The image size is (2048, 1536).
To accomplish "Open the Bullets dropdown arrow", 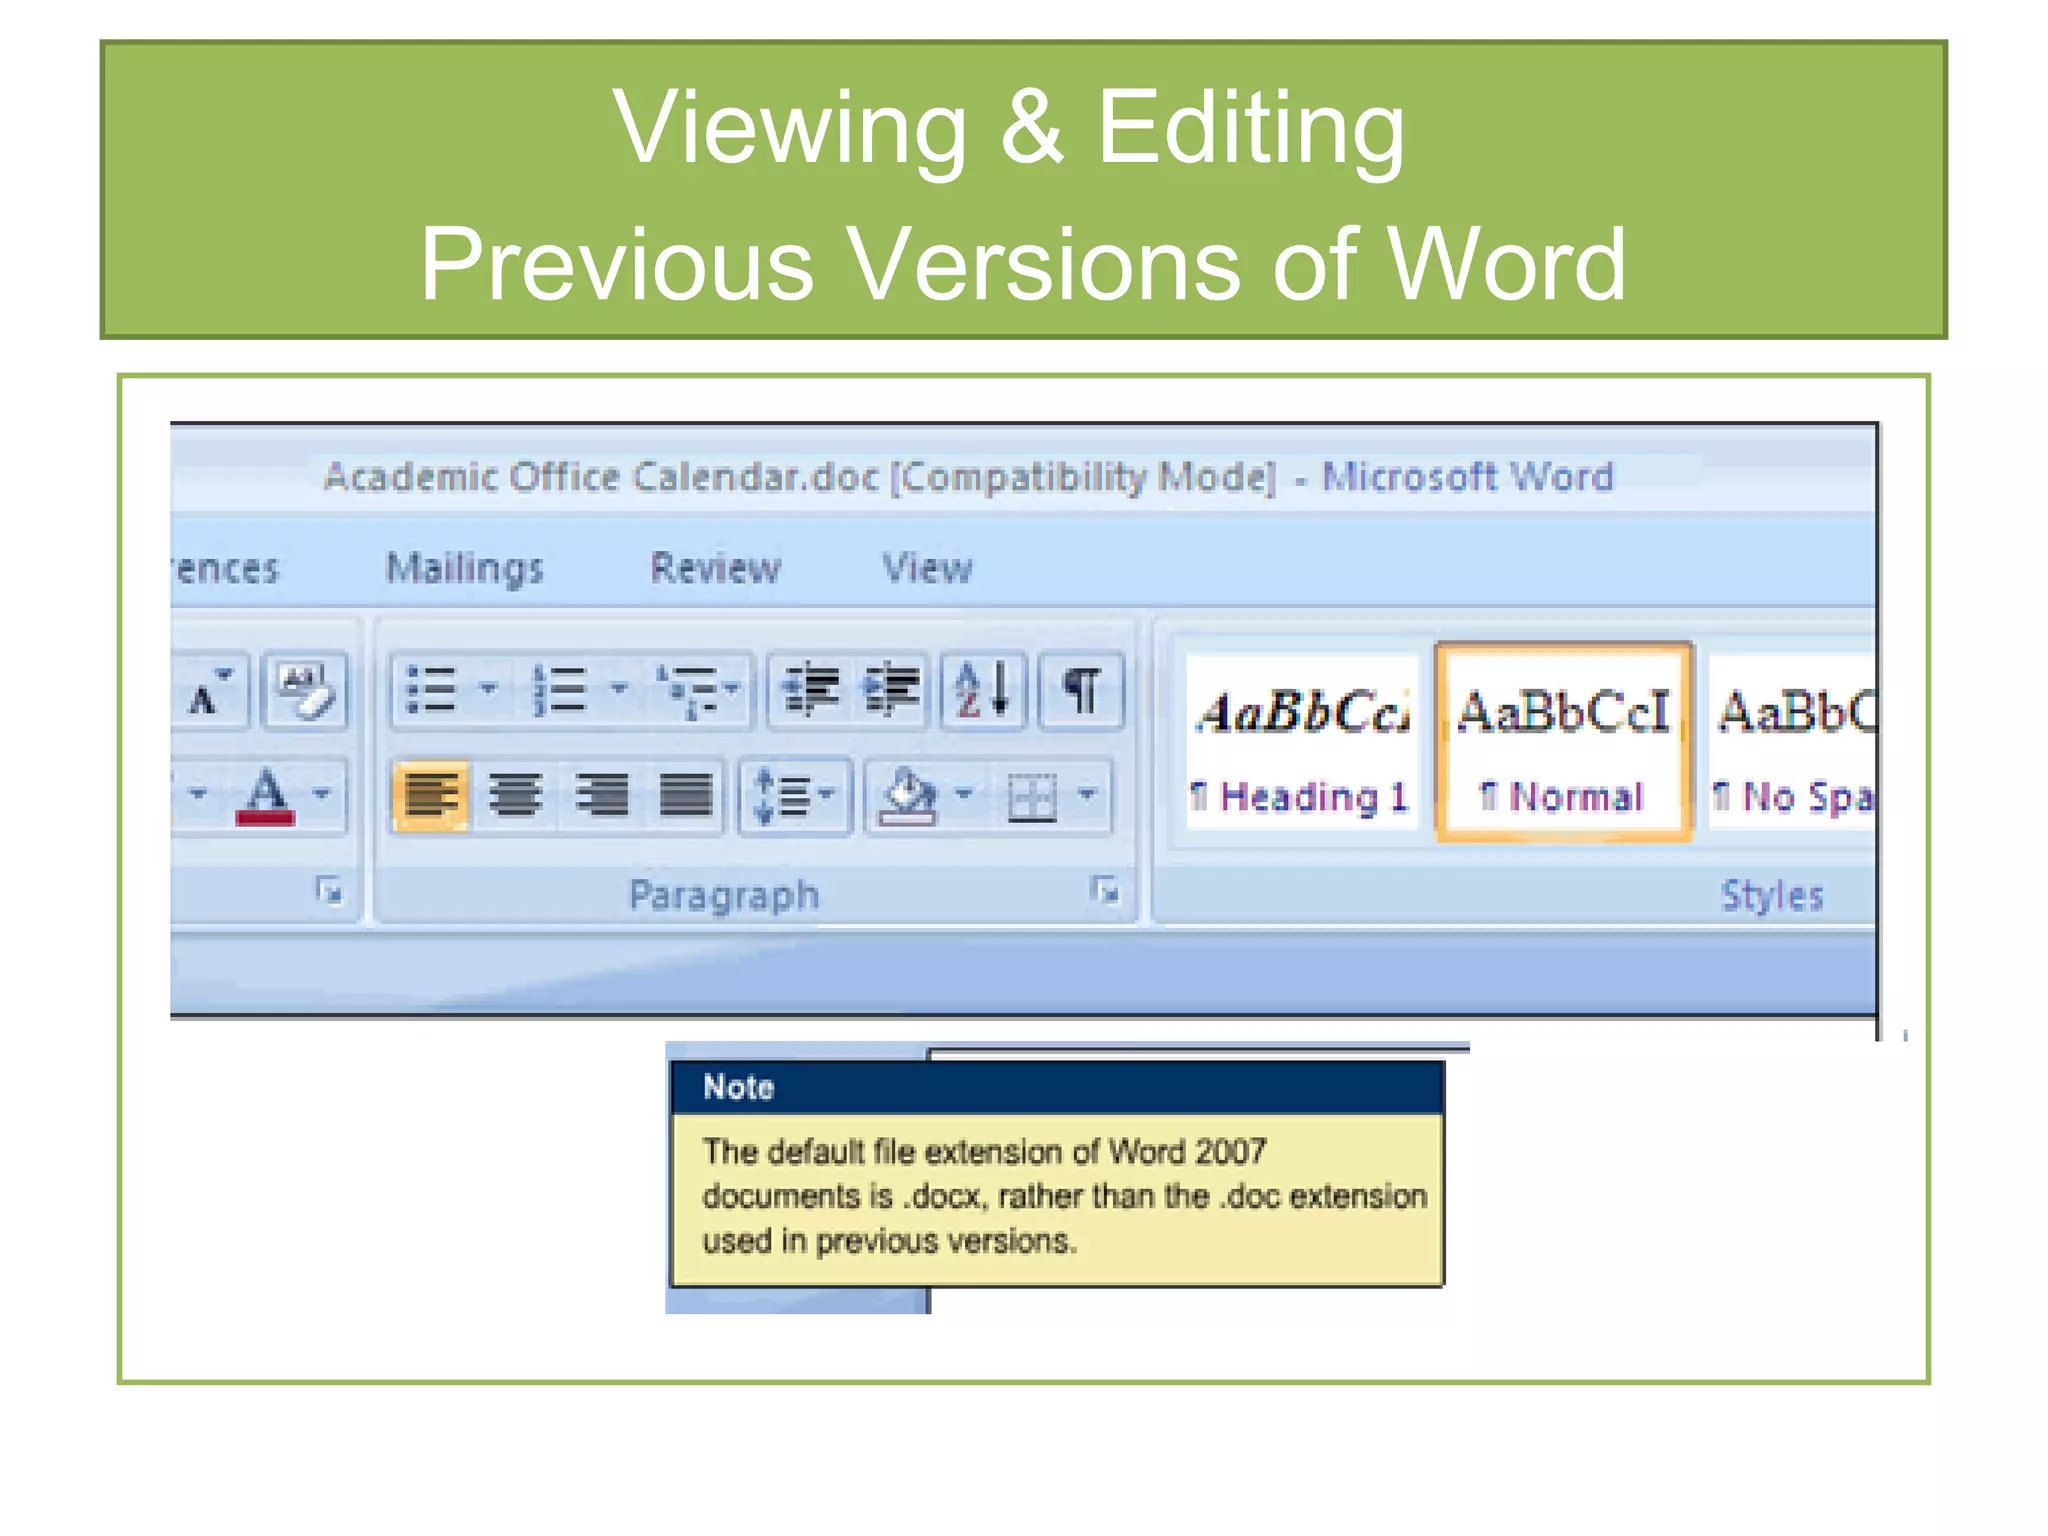I will pos(488,688).
